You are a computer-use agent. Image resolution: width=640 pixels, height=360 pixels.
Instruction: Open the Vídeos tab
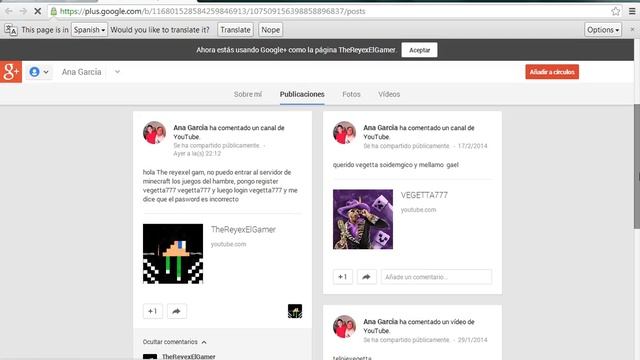point(389,94)
